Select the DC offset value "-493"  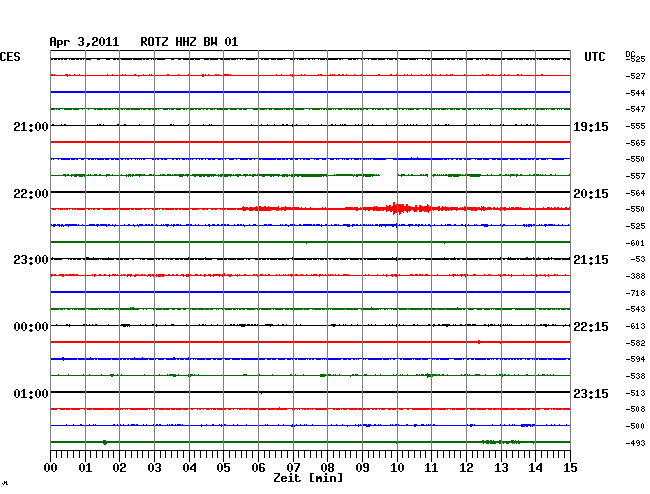pyautogui.click(x=635, y=443)
